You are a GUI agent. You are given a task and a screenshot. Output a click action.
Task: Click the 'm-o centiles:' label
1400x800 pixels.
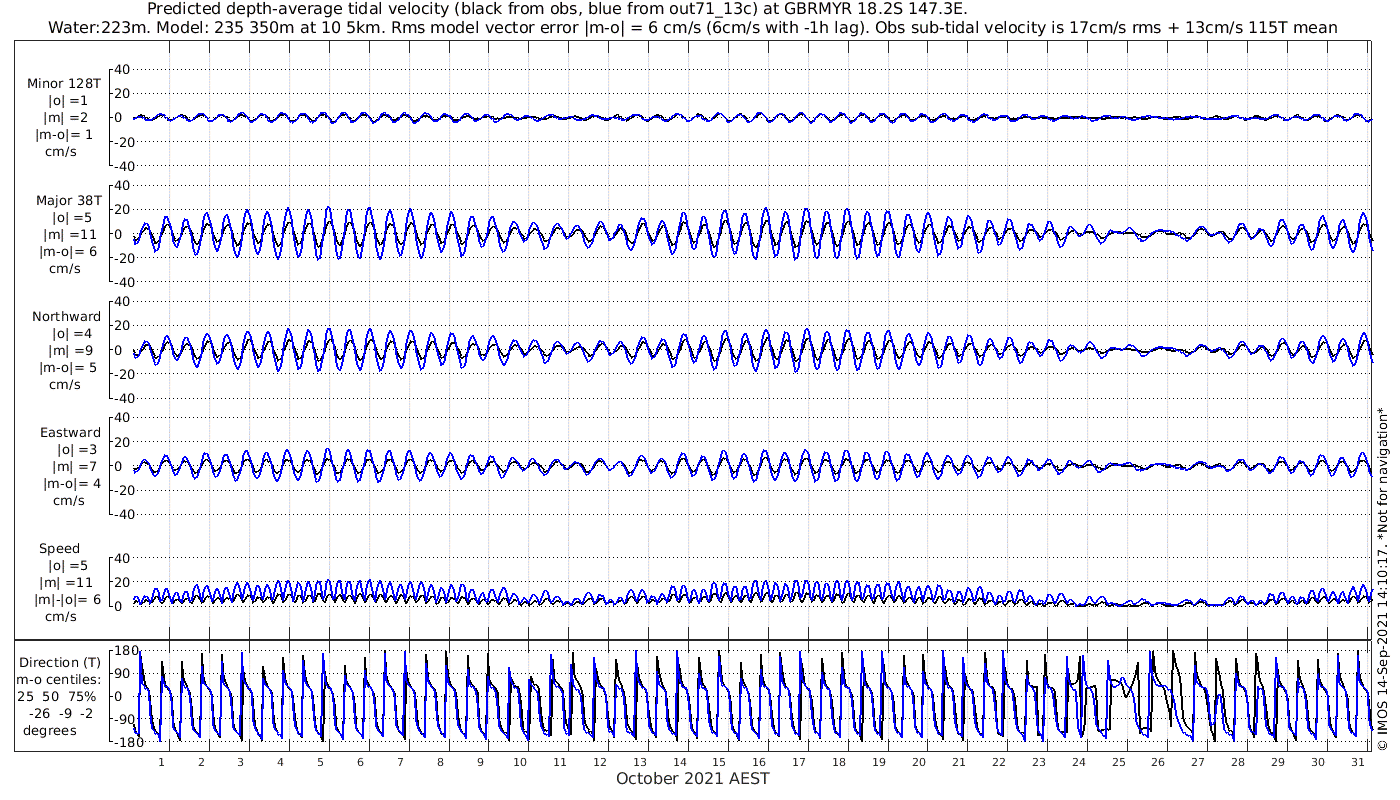tap(58, 679)
